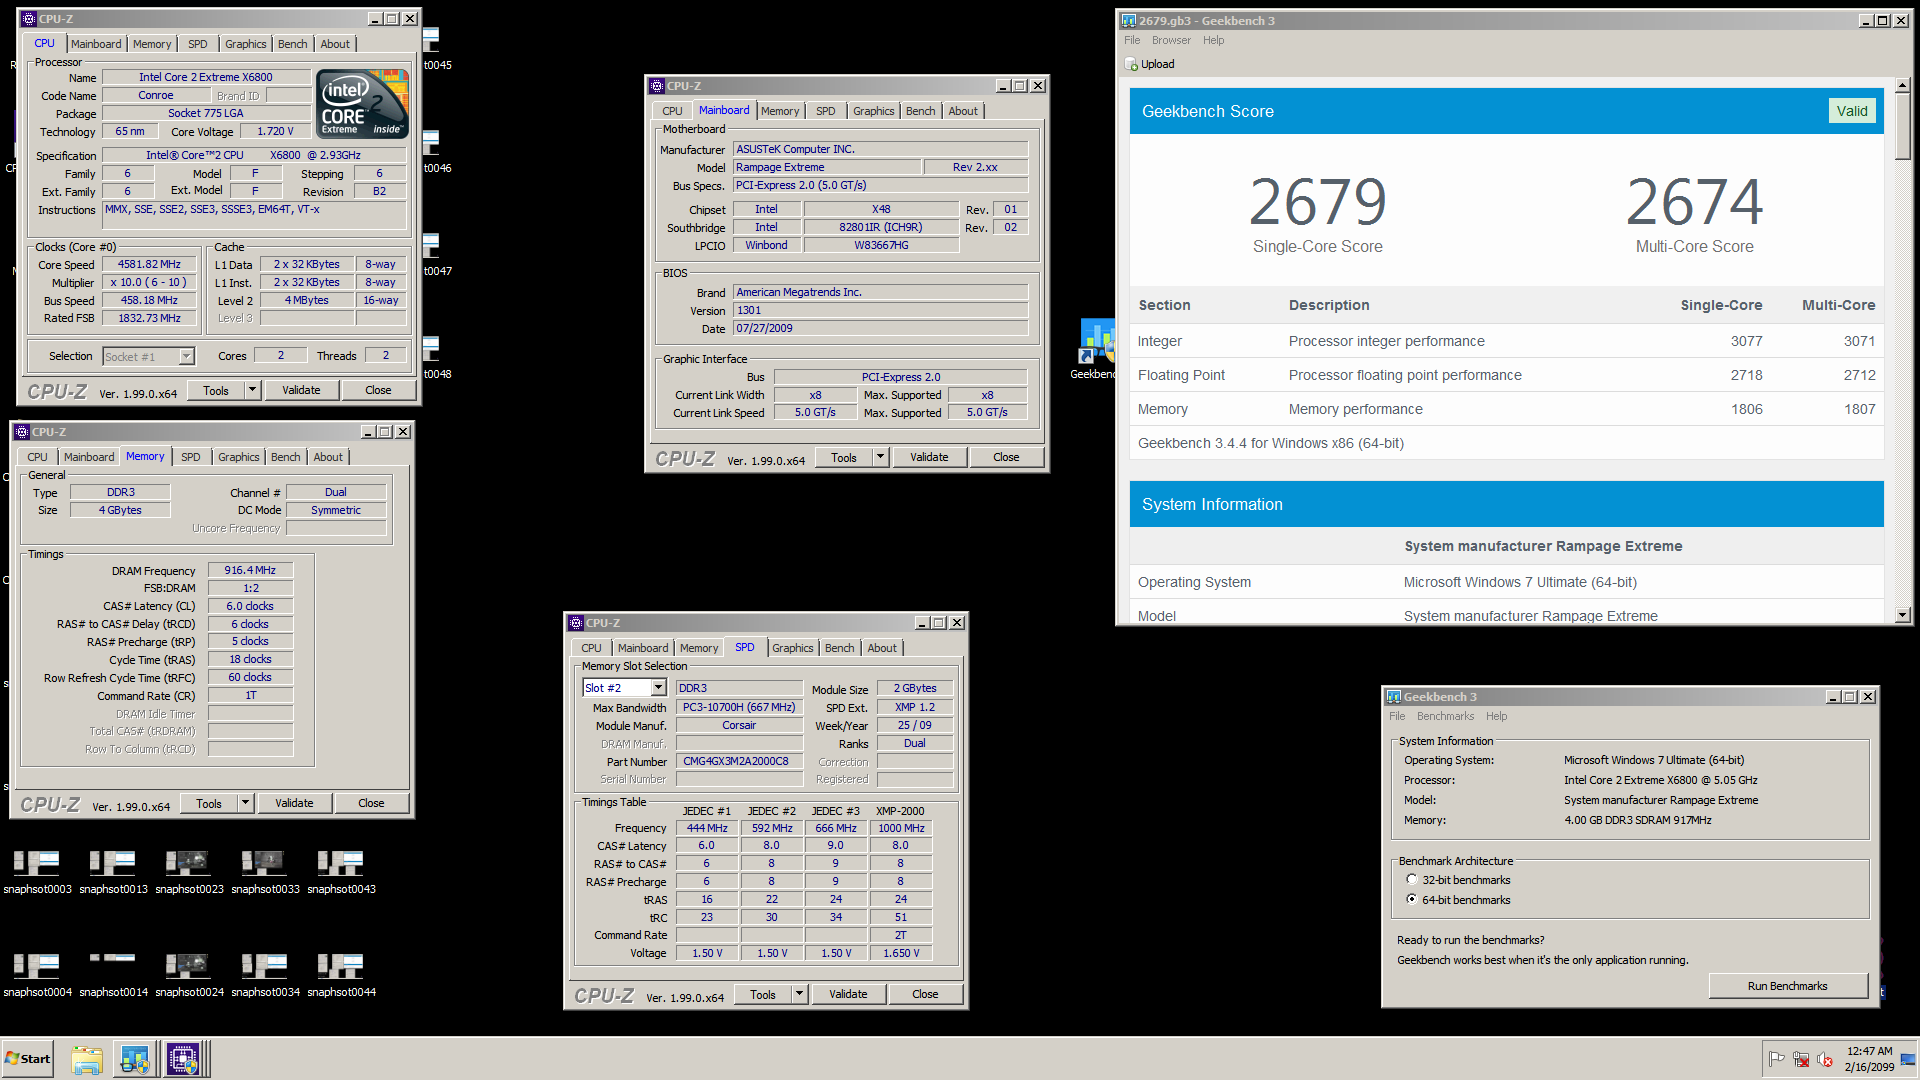1920x1080 pixels.
Task: Click the Valid badge in Geekbench Score header
Action: 1851,111
